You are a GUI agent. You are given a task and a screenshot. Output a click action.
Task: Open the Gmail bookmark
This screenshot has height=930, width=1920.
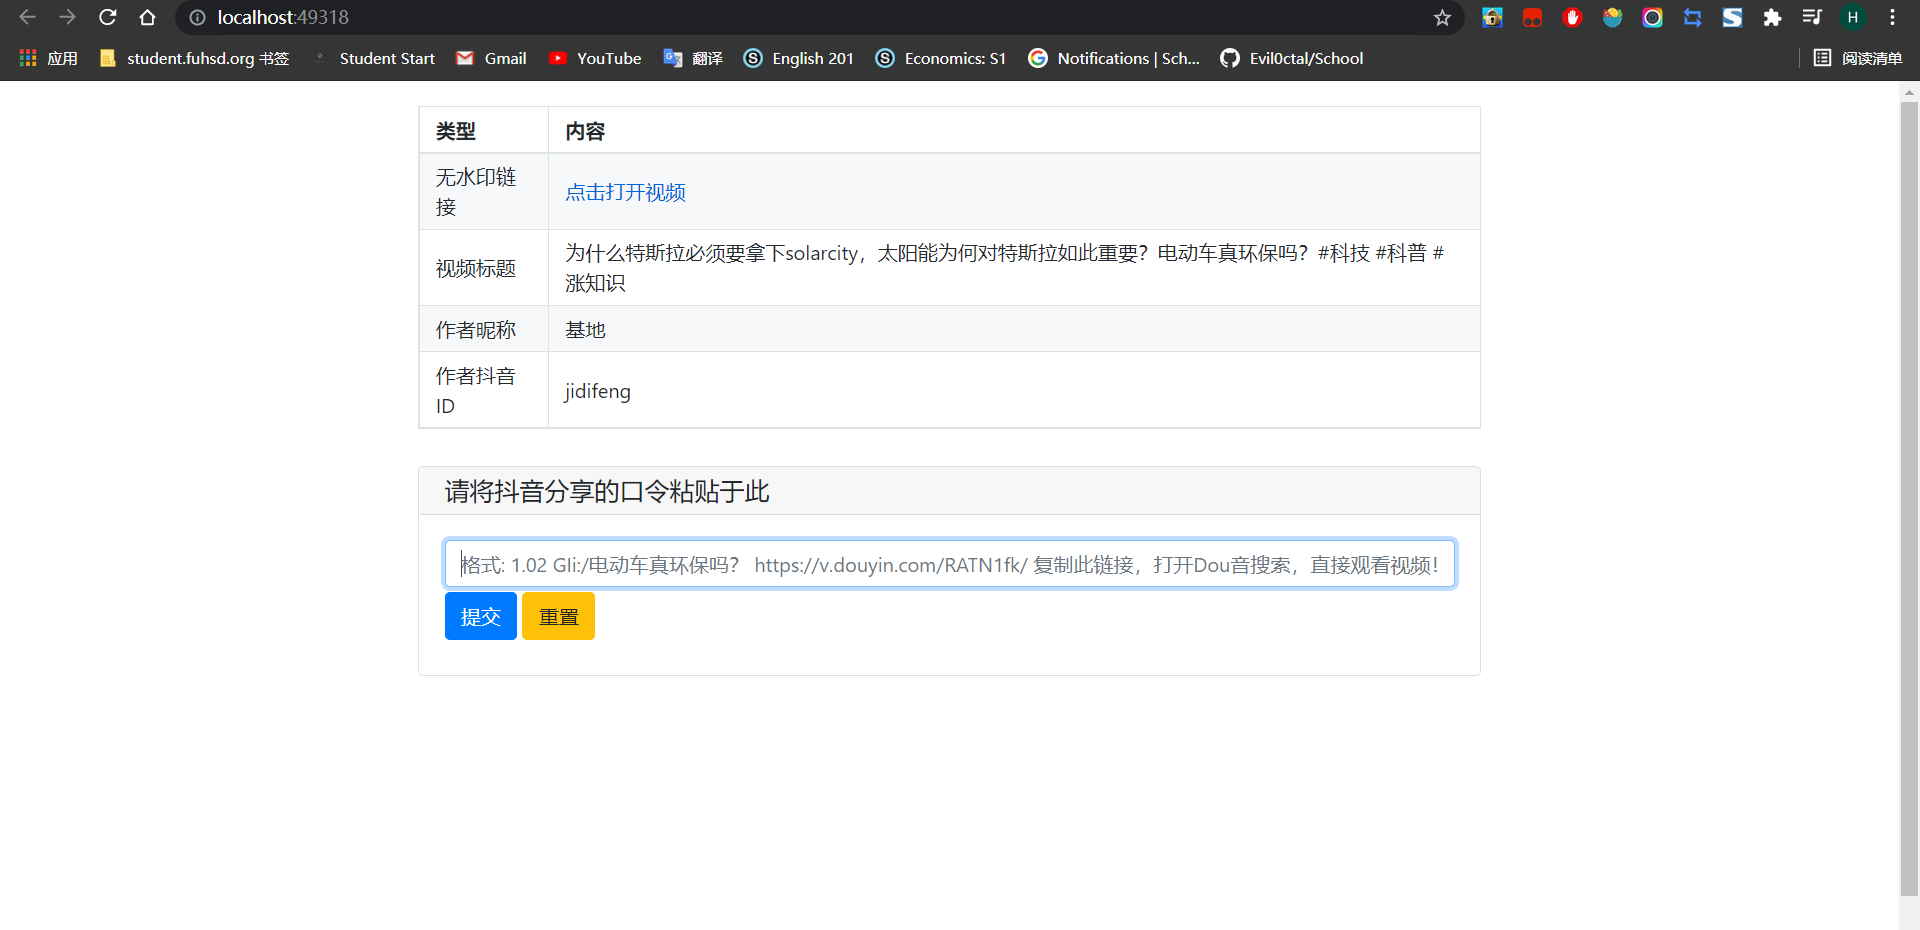[491, 58]
